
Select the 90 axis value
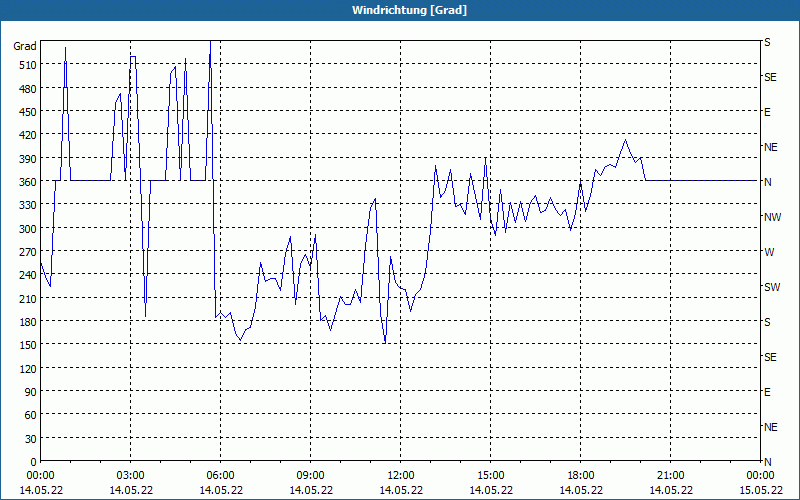pyautogui.click(x=31, y=392)
